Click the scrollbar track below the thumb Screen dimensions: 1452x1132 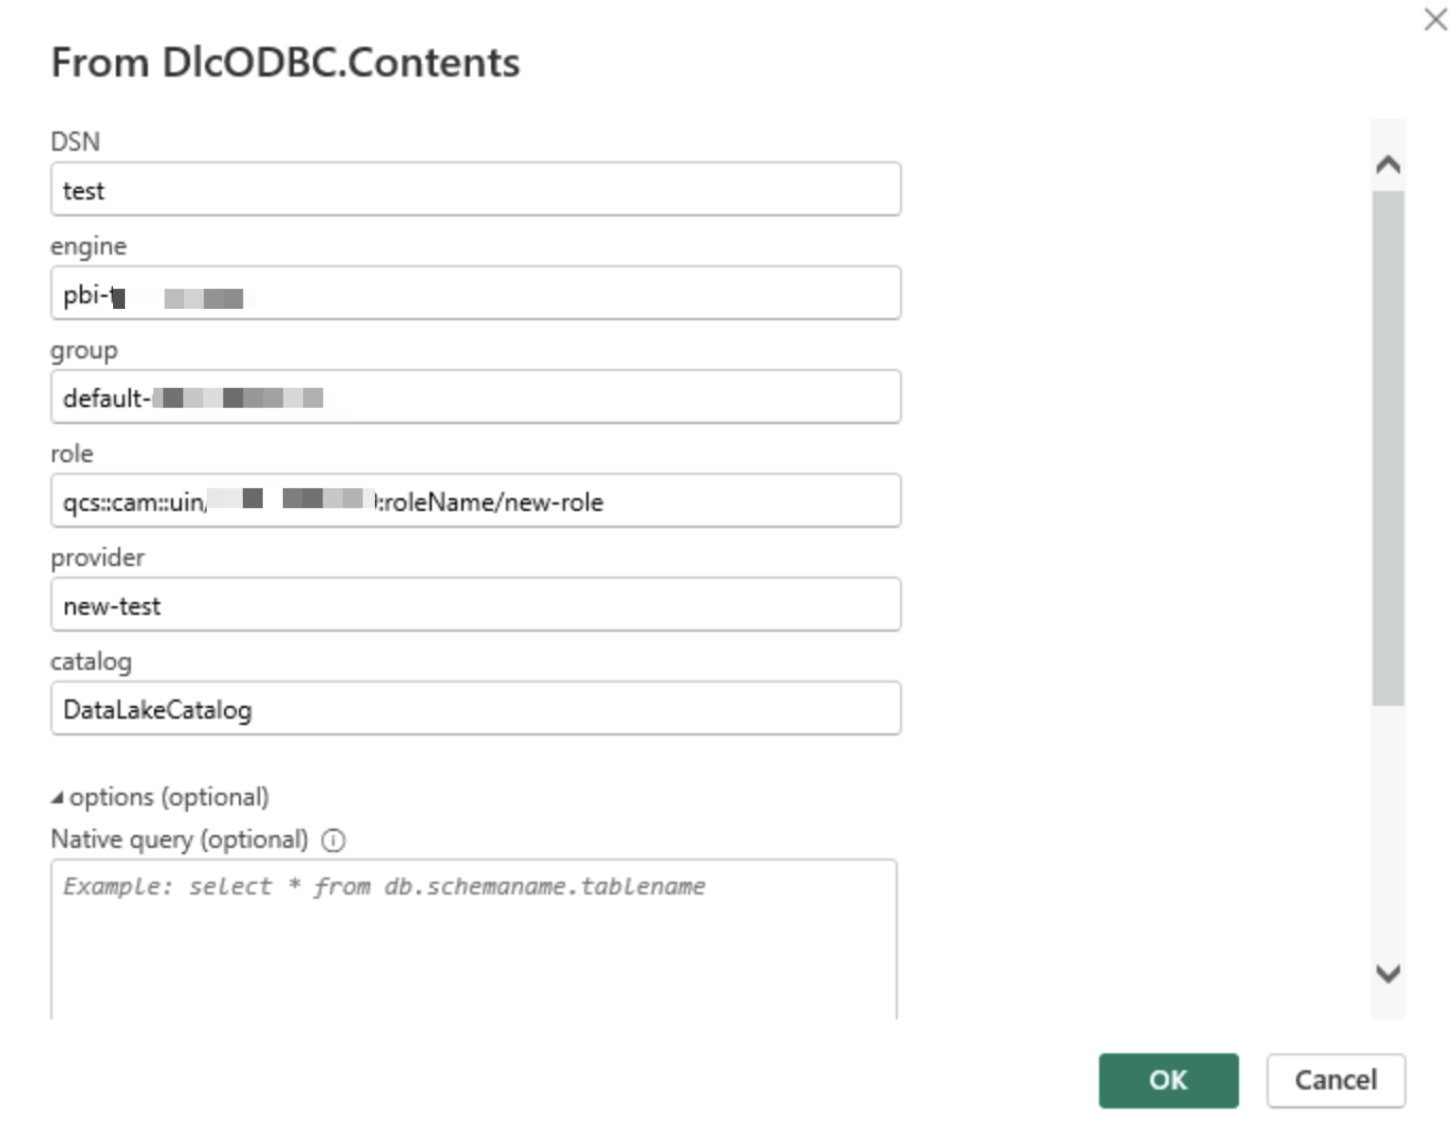pos(1388,830)
